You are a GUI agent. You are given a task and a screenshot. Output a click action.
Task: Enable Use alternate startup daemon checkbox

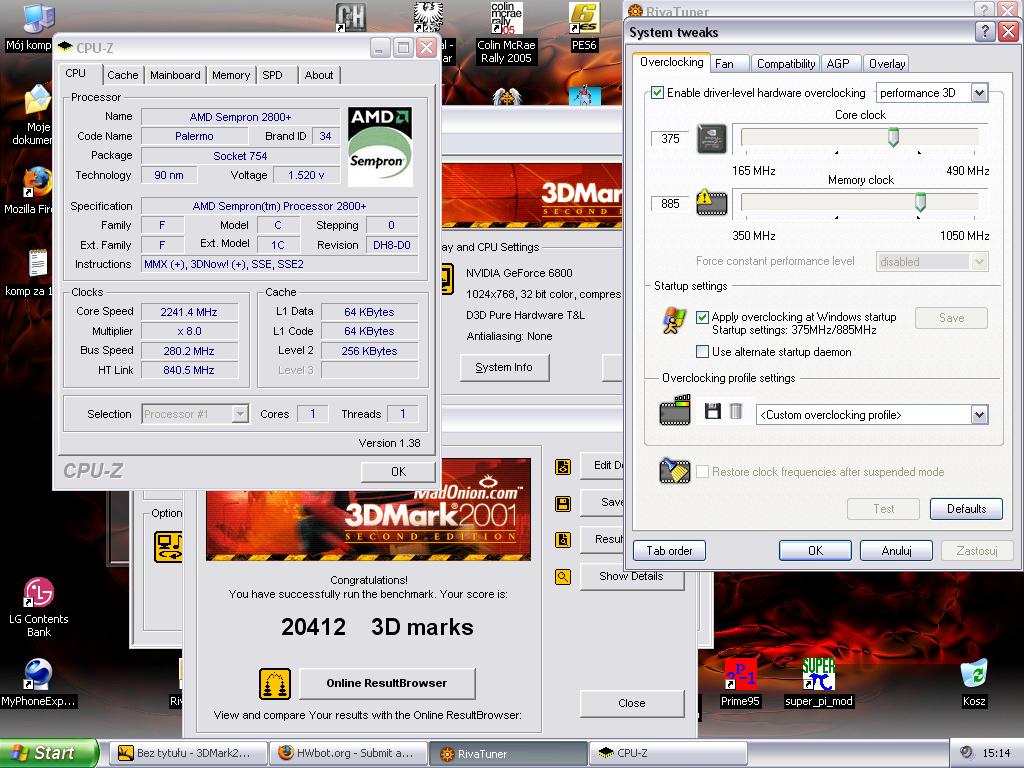point(703,351)
